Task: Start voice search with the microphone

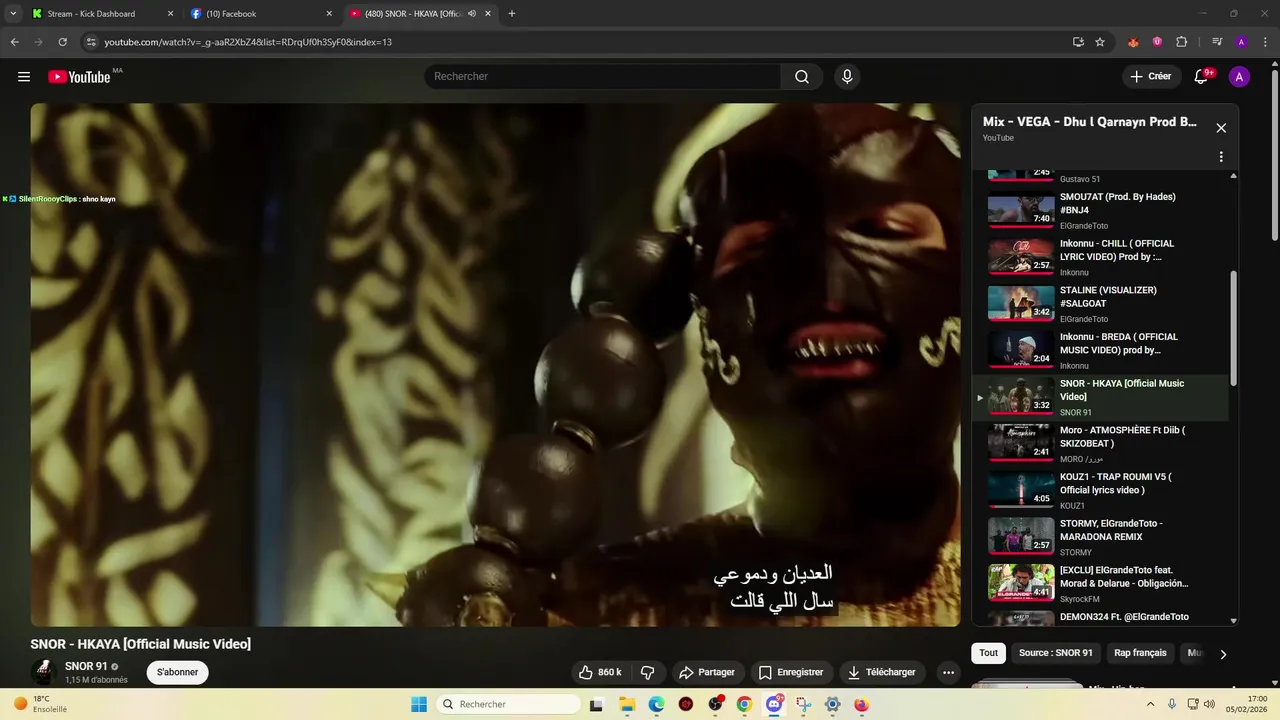Action: tap(847, 77)
